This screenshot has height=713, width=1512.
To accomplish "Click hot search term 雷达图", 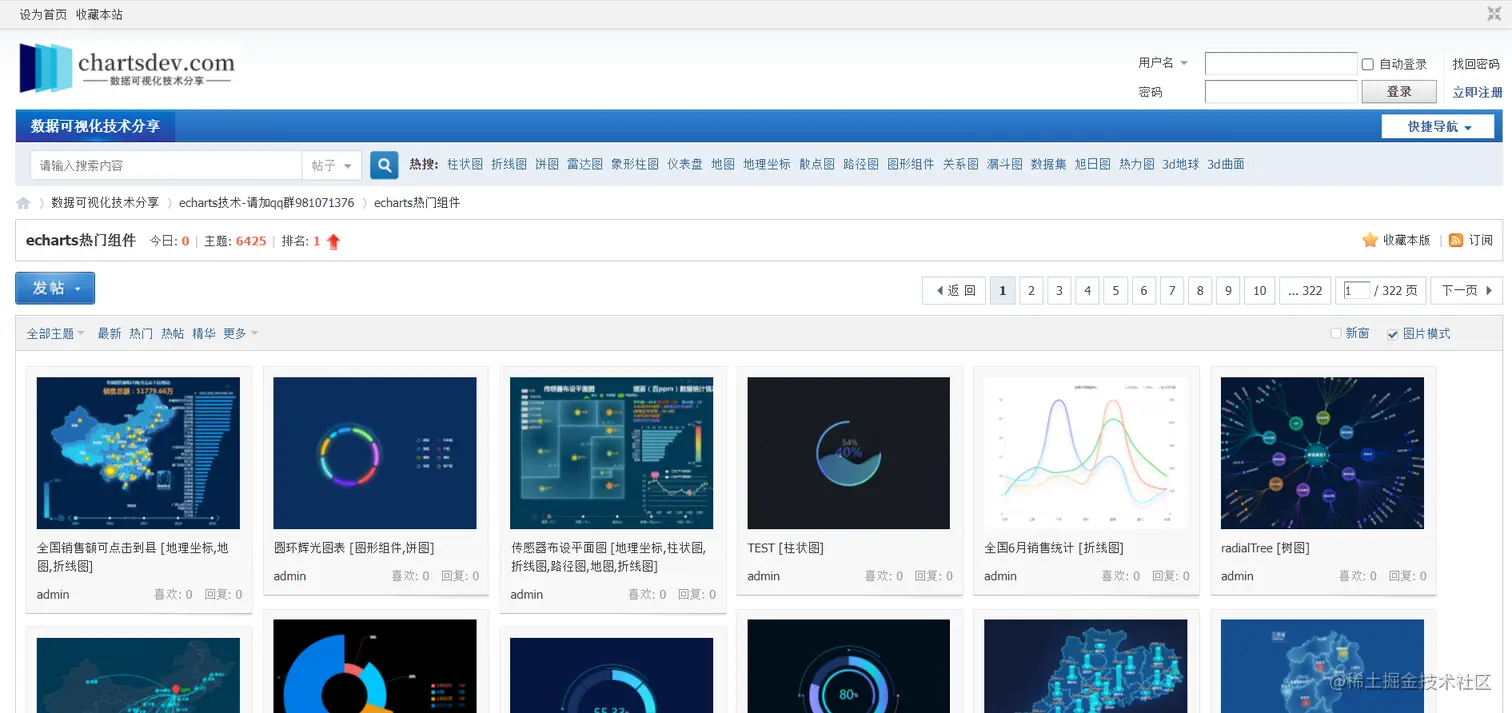I will 585,164.
